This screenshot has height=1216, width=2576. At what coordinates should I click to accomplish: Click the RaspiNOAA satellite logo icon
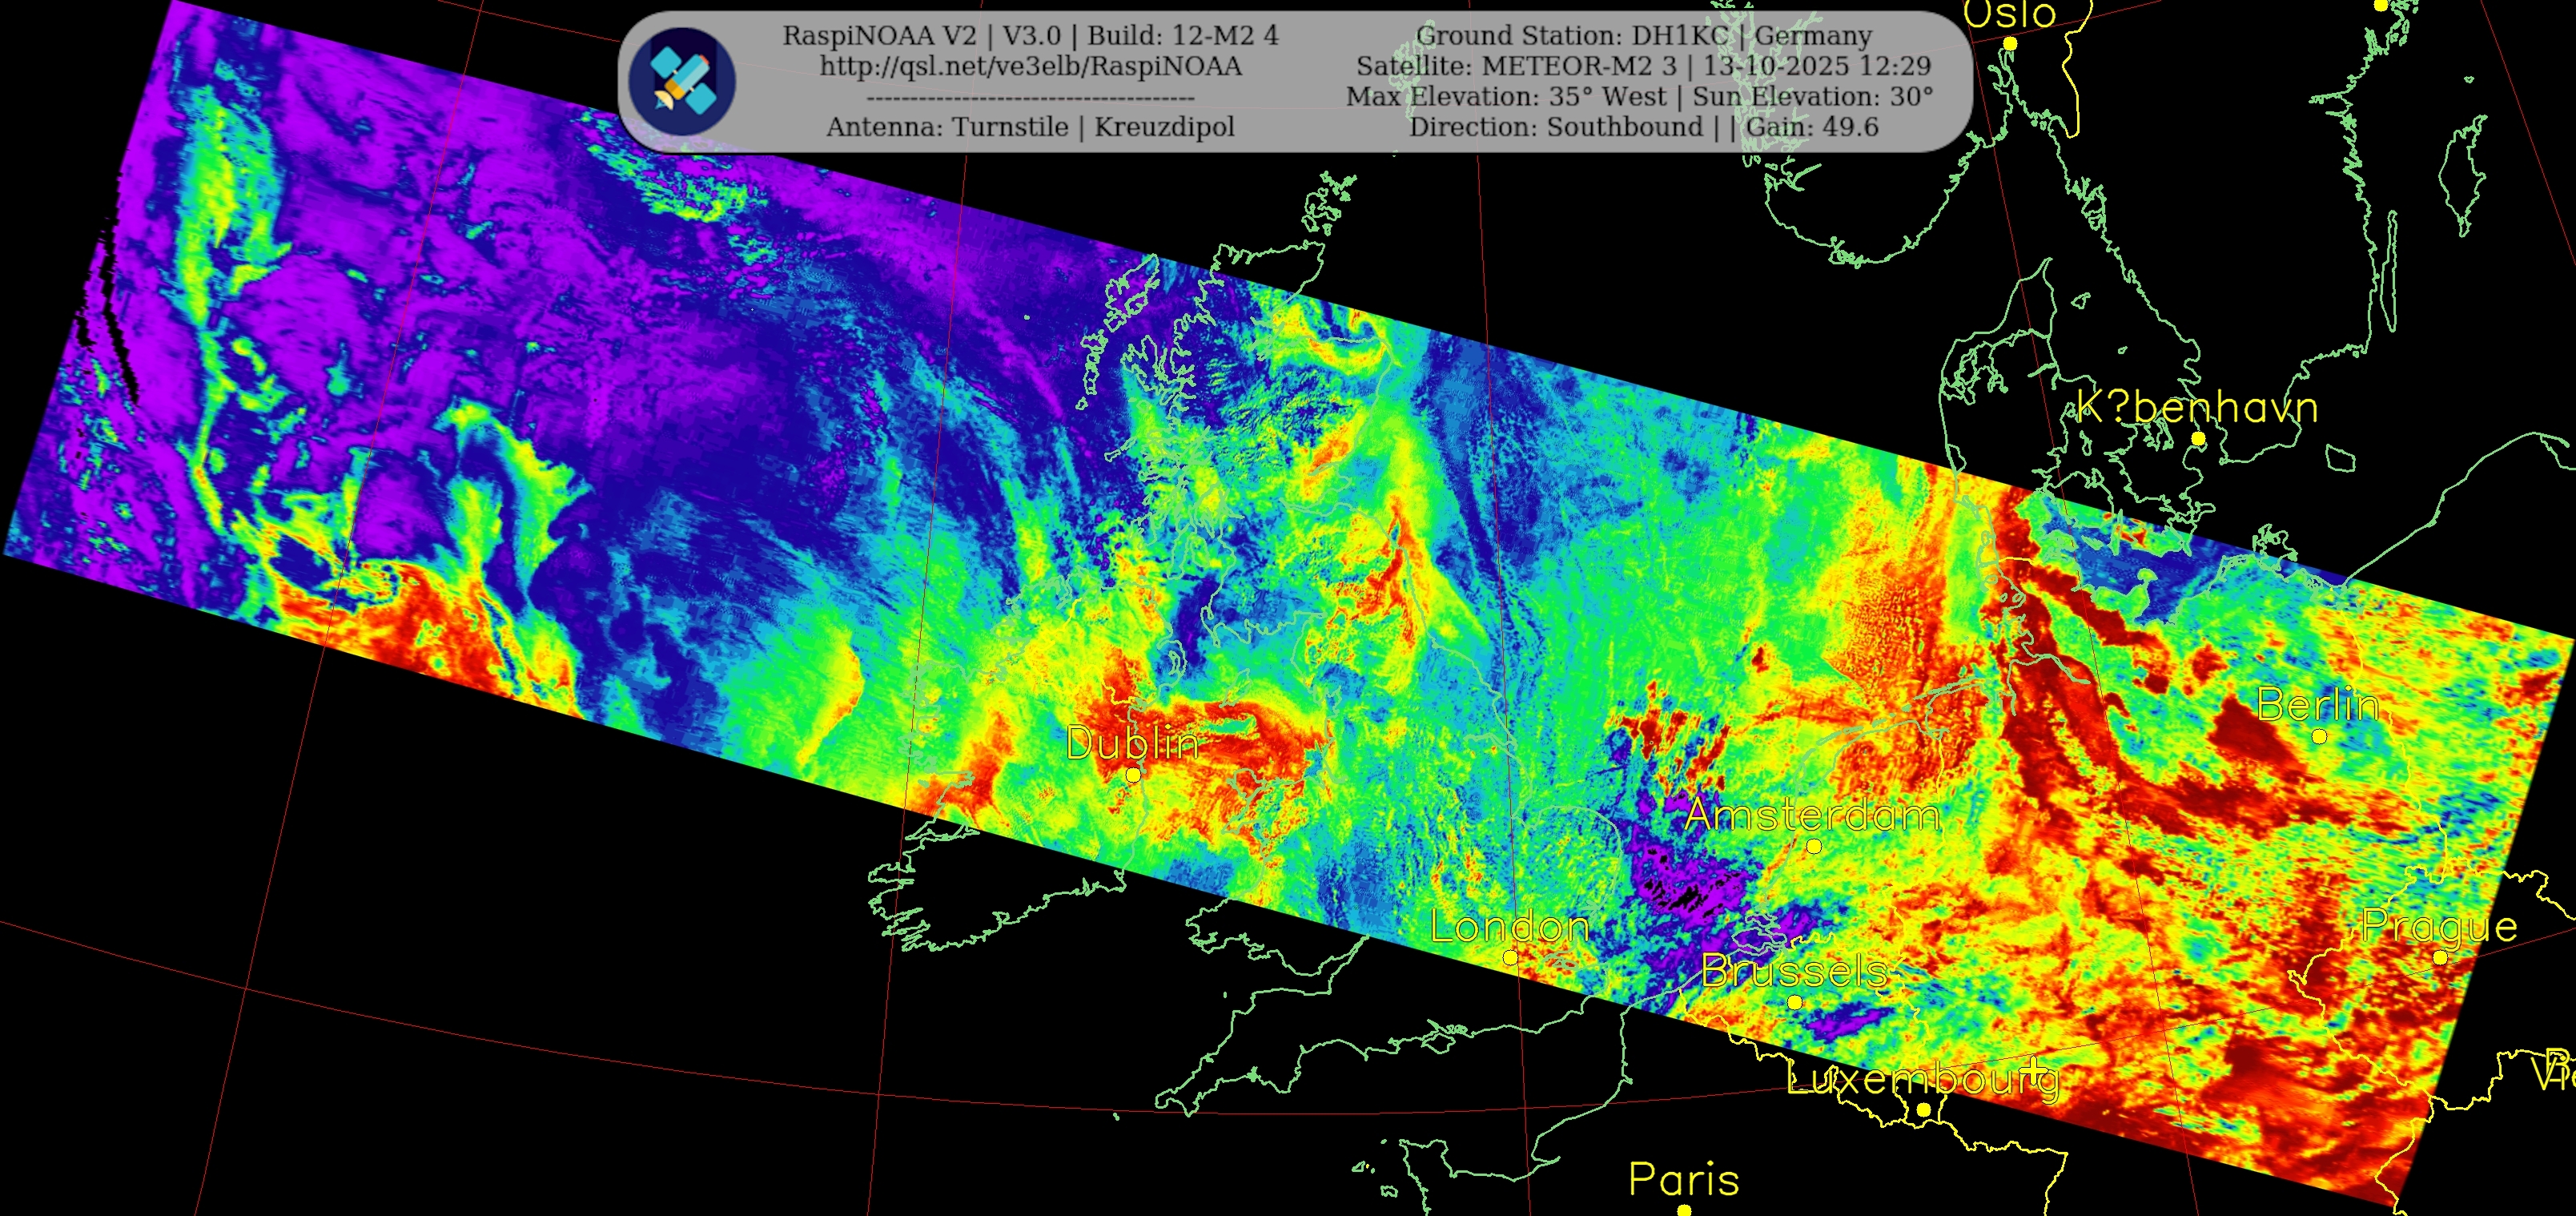coord(683,82)
